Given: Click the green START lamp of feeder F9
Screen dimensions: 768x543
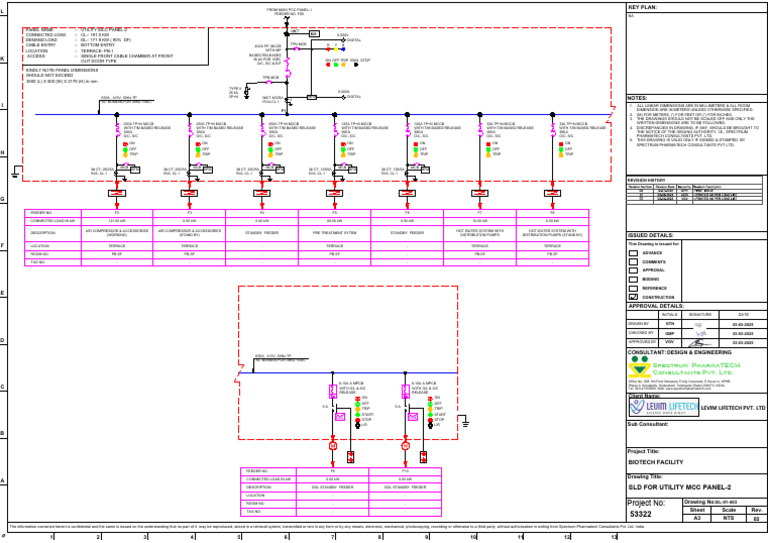Looking at the screenshot, I should point(358,415).
